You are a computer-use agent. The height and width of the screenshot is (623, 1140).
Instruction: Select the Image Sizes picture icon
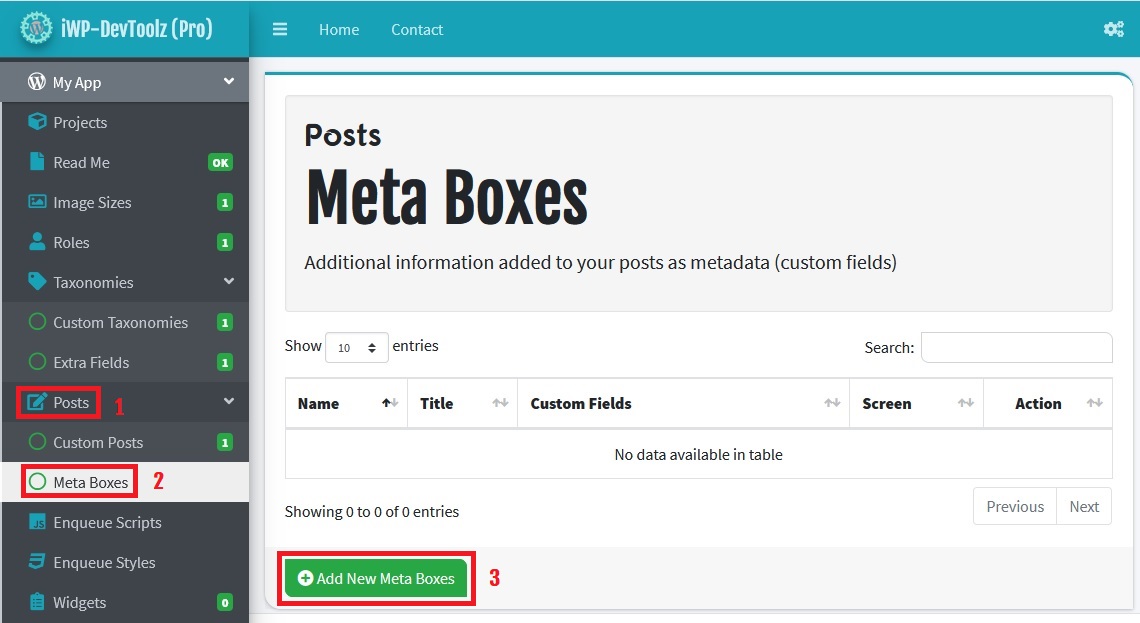[37, 202]
